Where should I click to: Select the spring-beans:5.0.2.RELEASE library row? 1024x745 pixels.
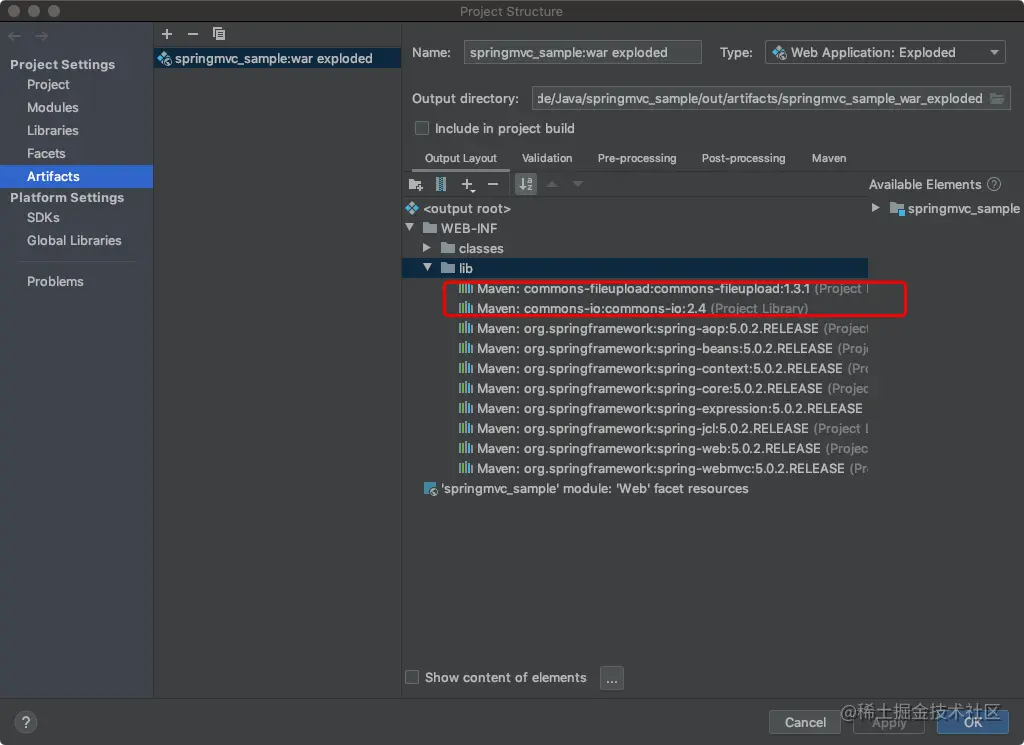(663, 349)
